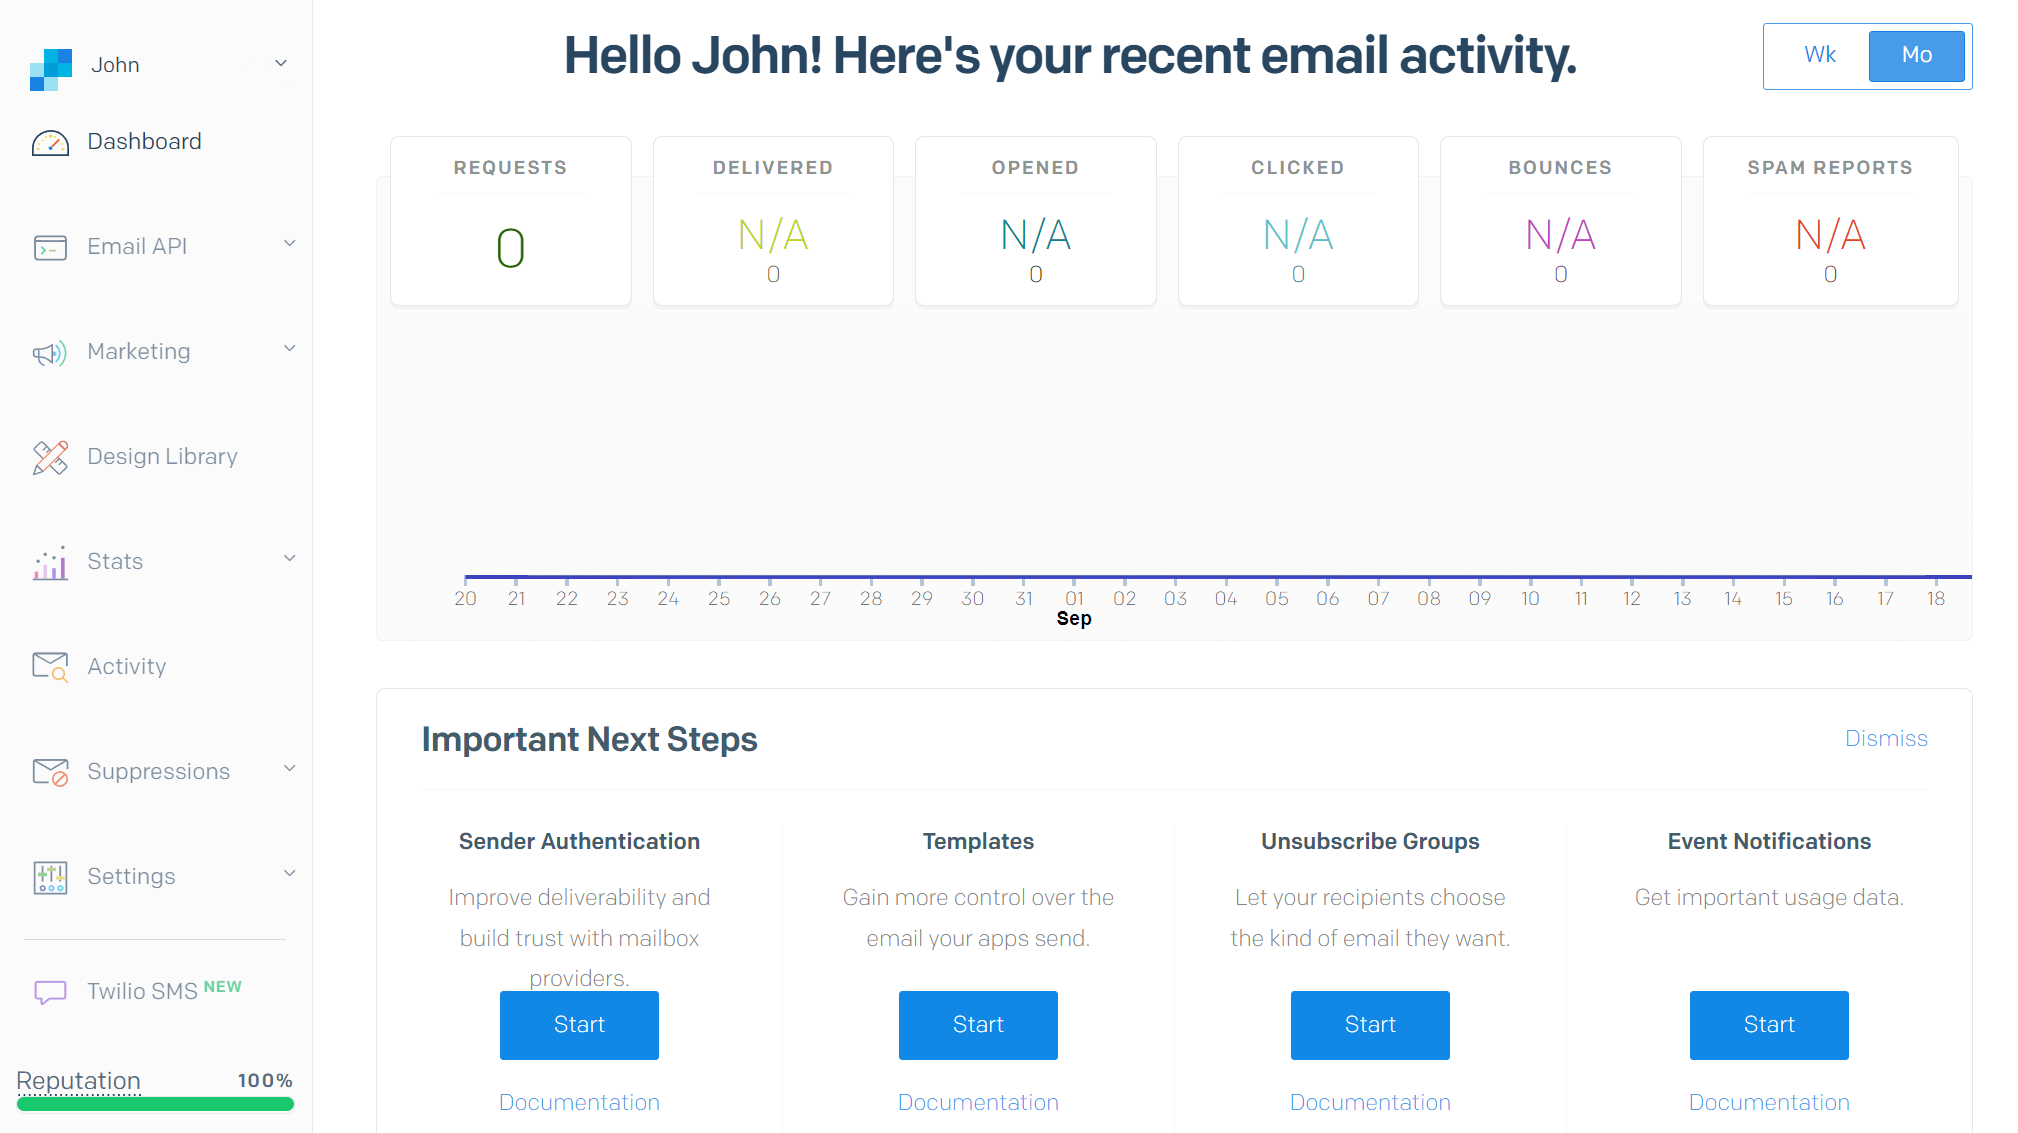Click the Suppressions icon in sidebar
This screenshot has height=1133, width=2018.
click(50, 772)
